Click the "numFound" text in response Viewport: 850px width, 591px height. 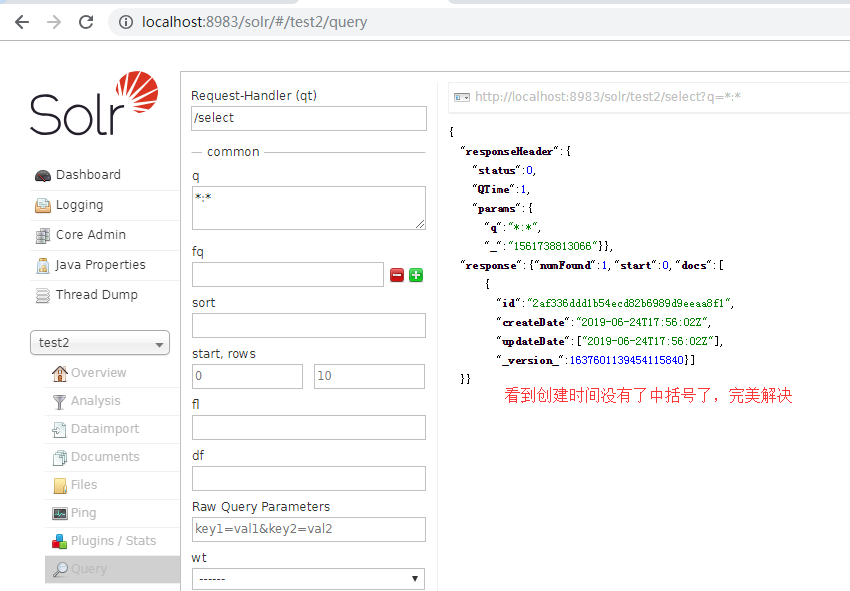565,265
